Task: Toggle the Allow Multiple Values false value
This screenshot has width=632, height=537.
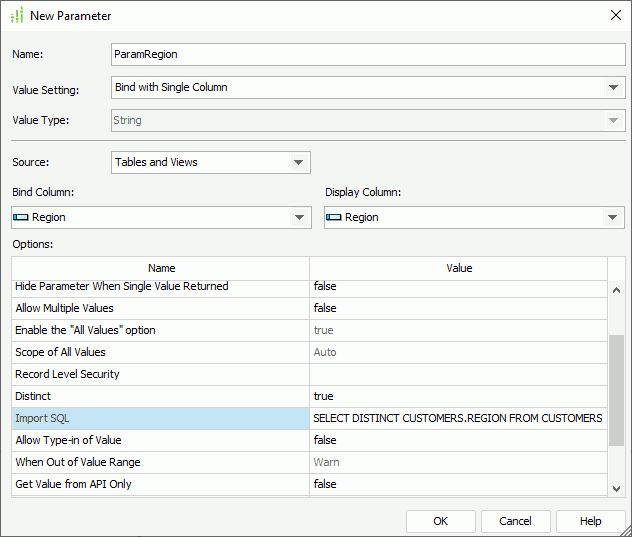Action: tap(458, 308)
